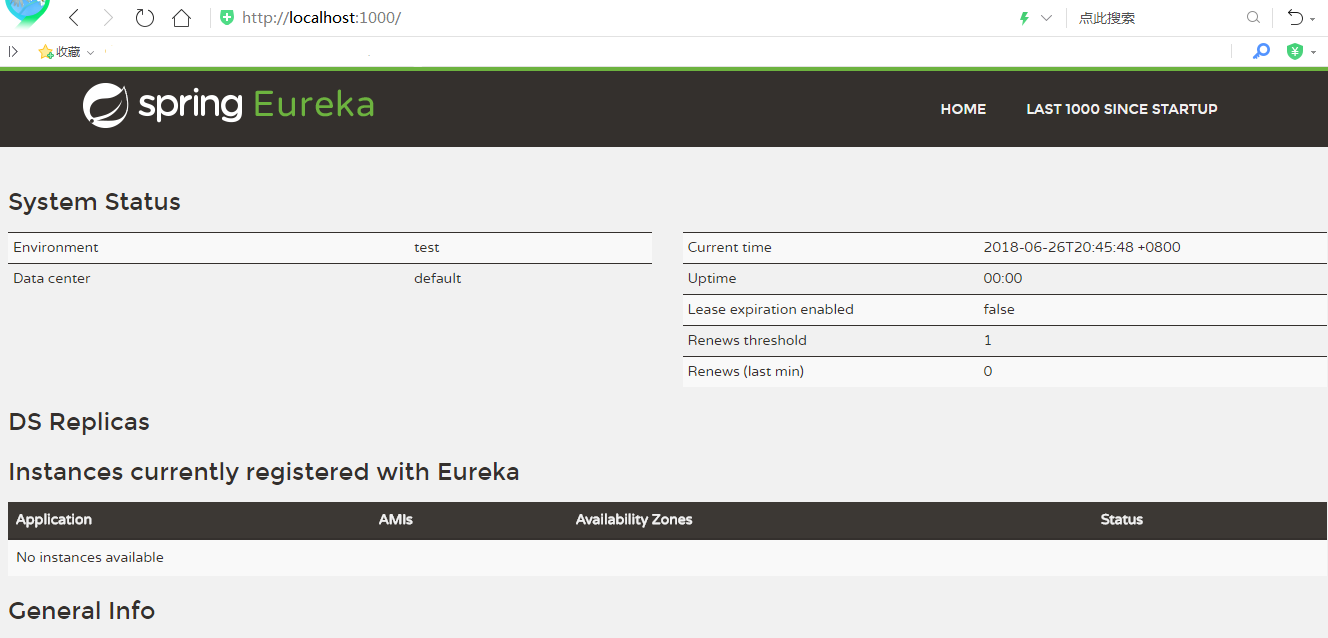This screenshot has height=638, width=1328.
Task: Click the Current time label
Action: click(x=730, y=247)
